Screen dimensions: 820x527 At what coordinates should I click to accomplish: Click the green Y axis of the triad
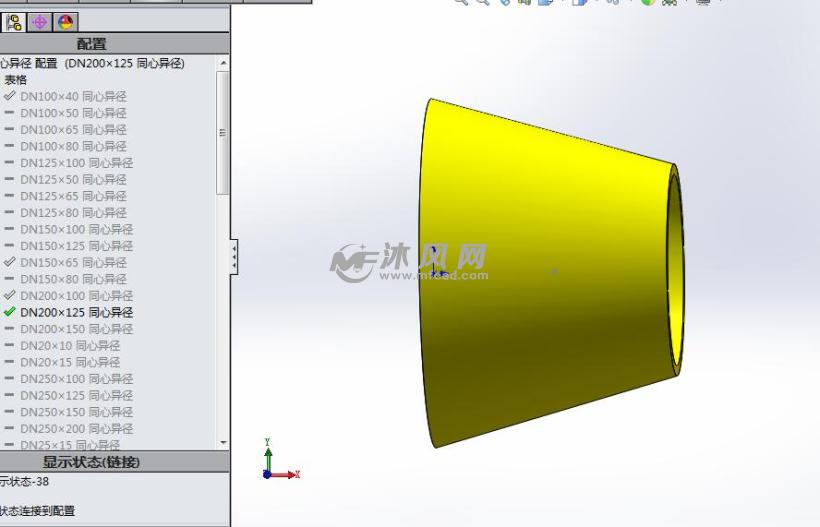pyautogui.click(x=268, y=454)
